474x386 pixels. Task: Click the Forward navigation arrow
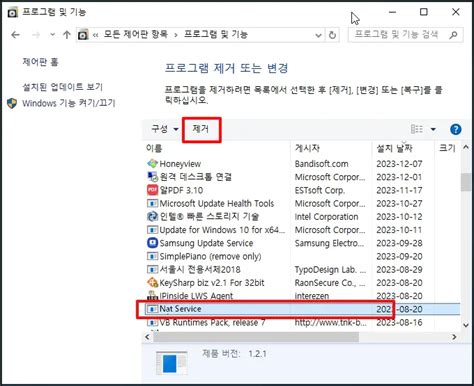[x=36, y=35]
